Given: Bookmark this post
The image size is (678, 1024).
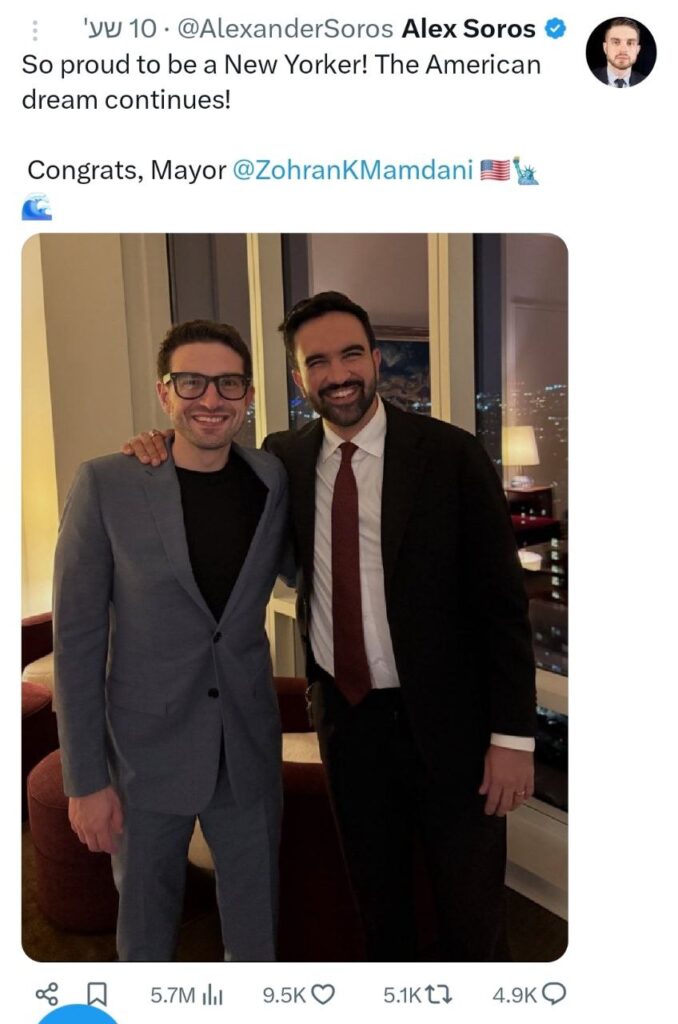Looking at the screenshot, I should coord(97,994).
